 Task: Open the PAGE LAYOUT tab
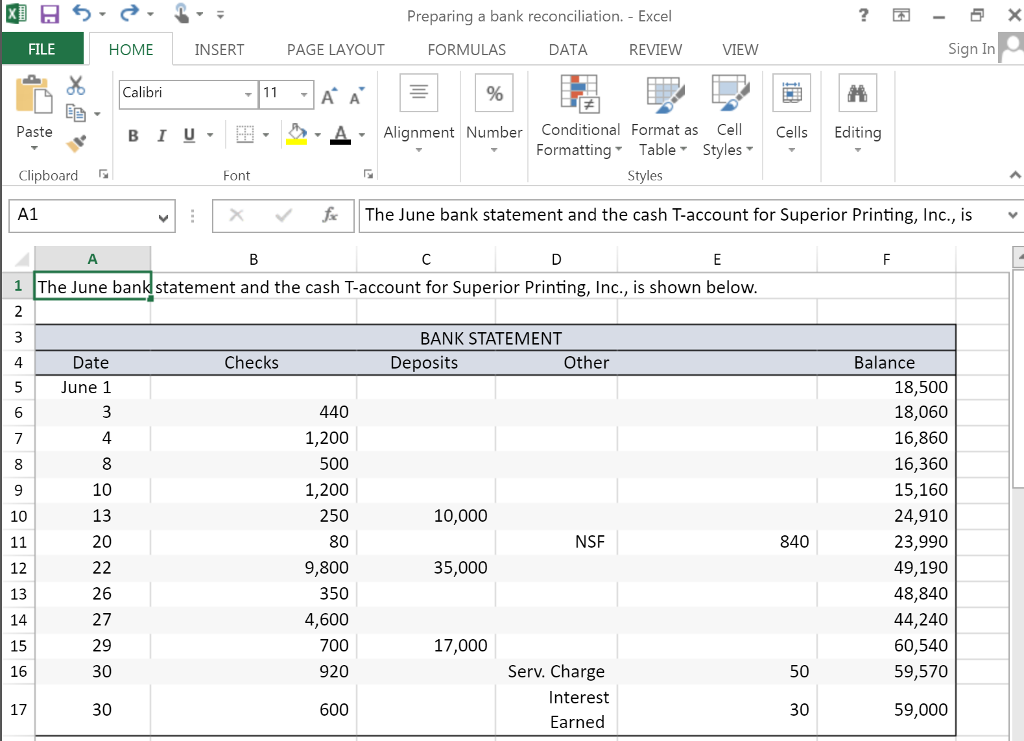click(x=335, y=49)
